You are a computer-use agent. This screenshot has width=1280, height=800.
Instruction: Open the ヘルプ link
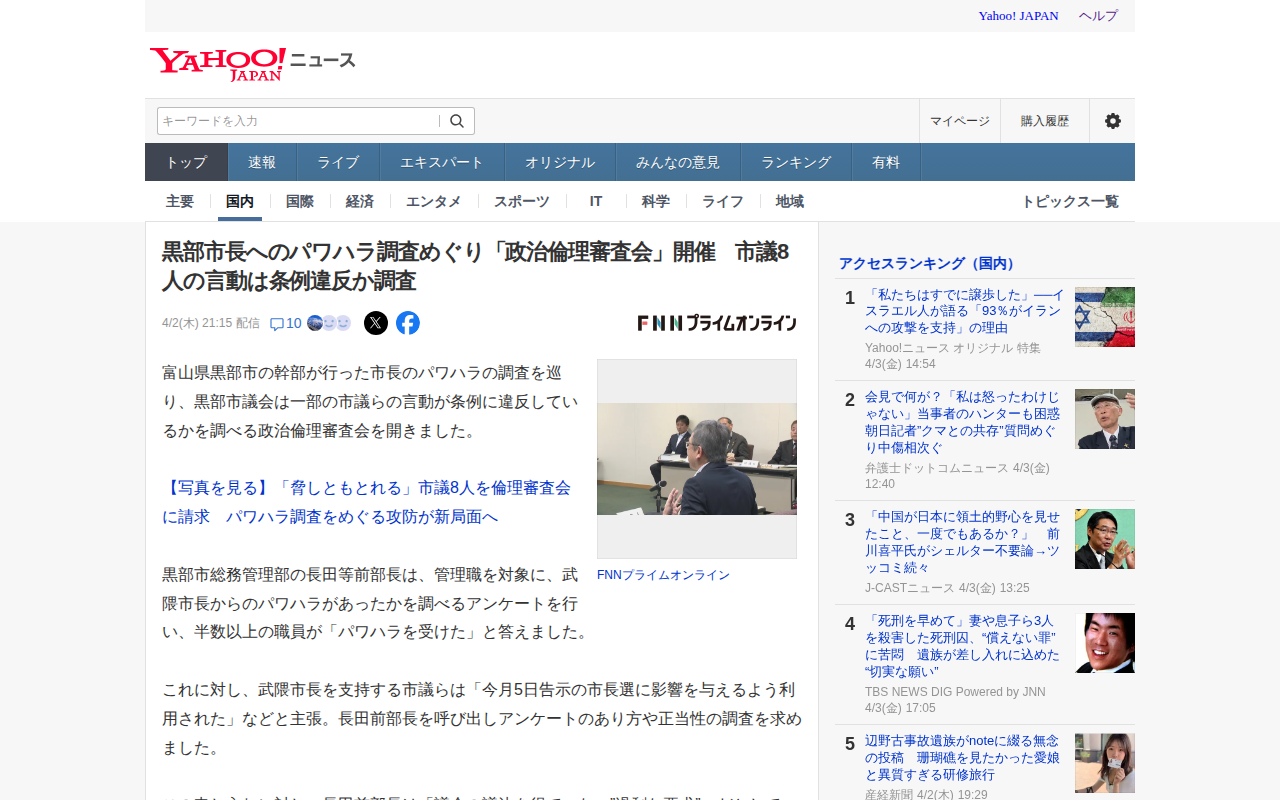click(1098, 16)
